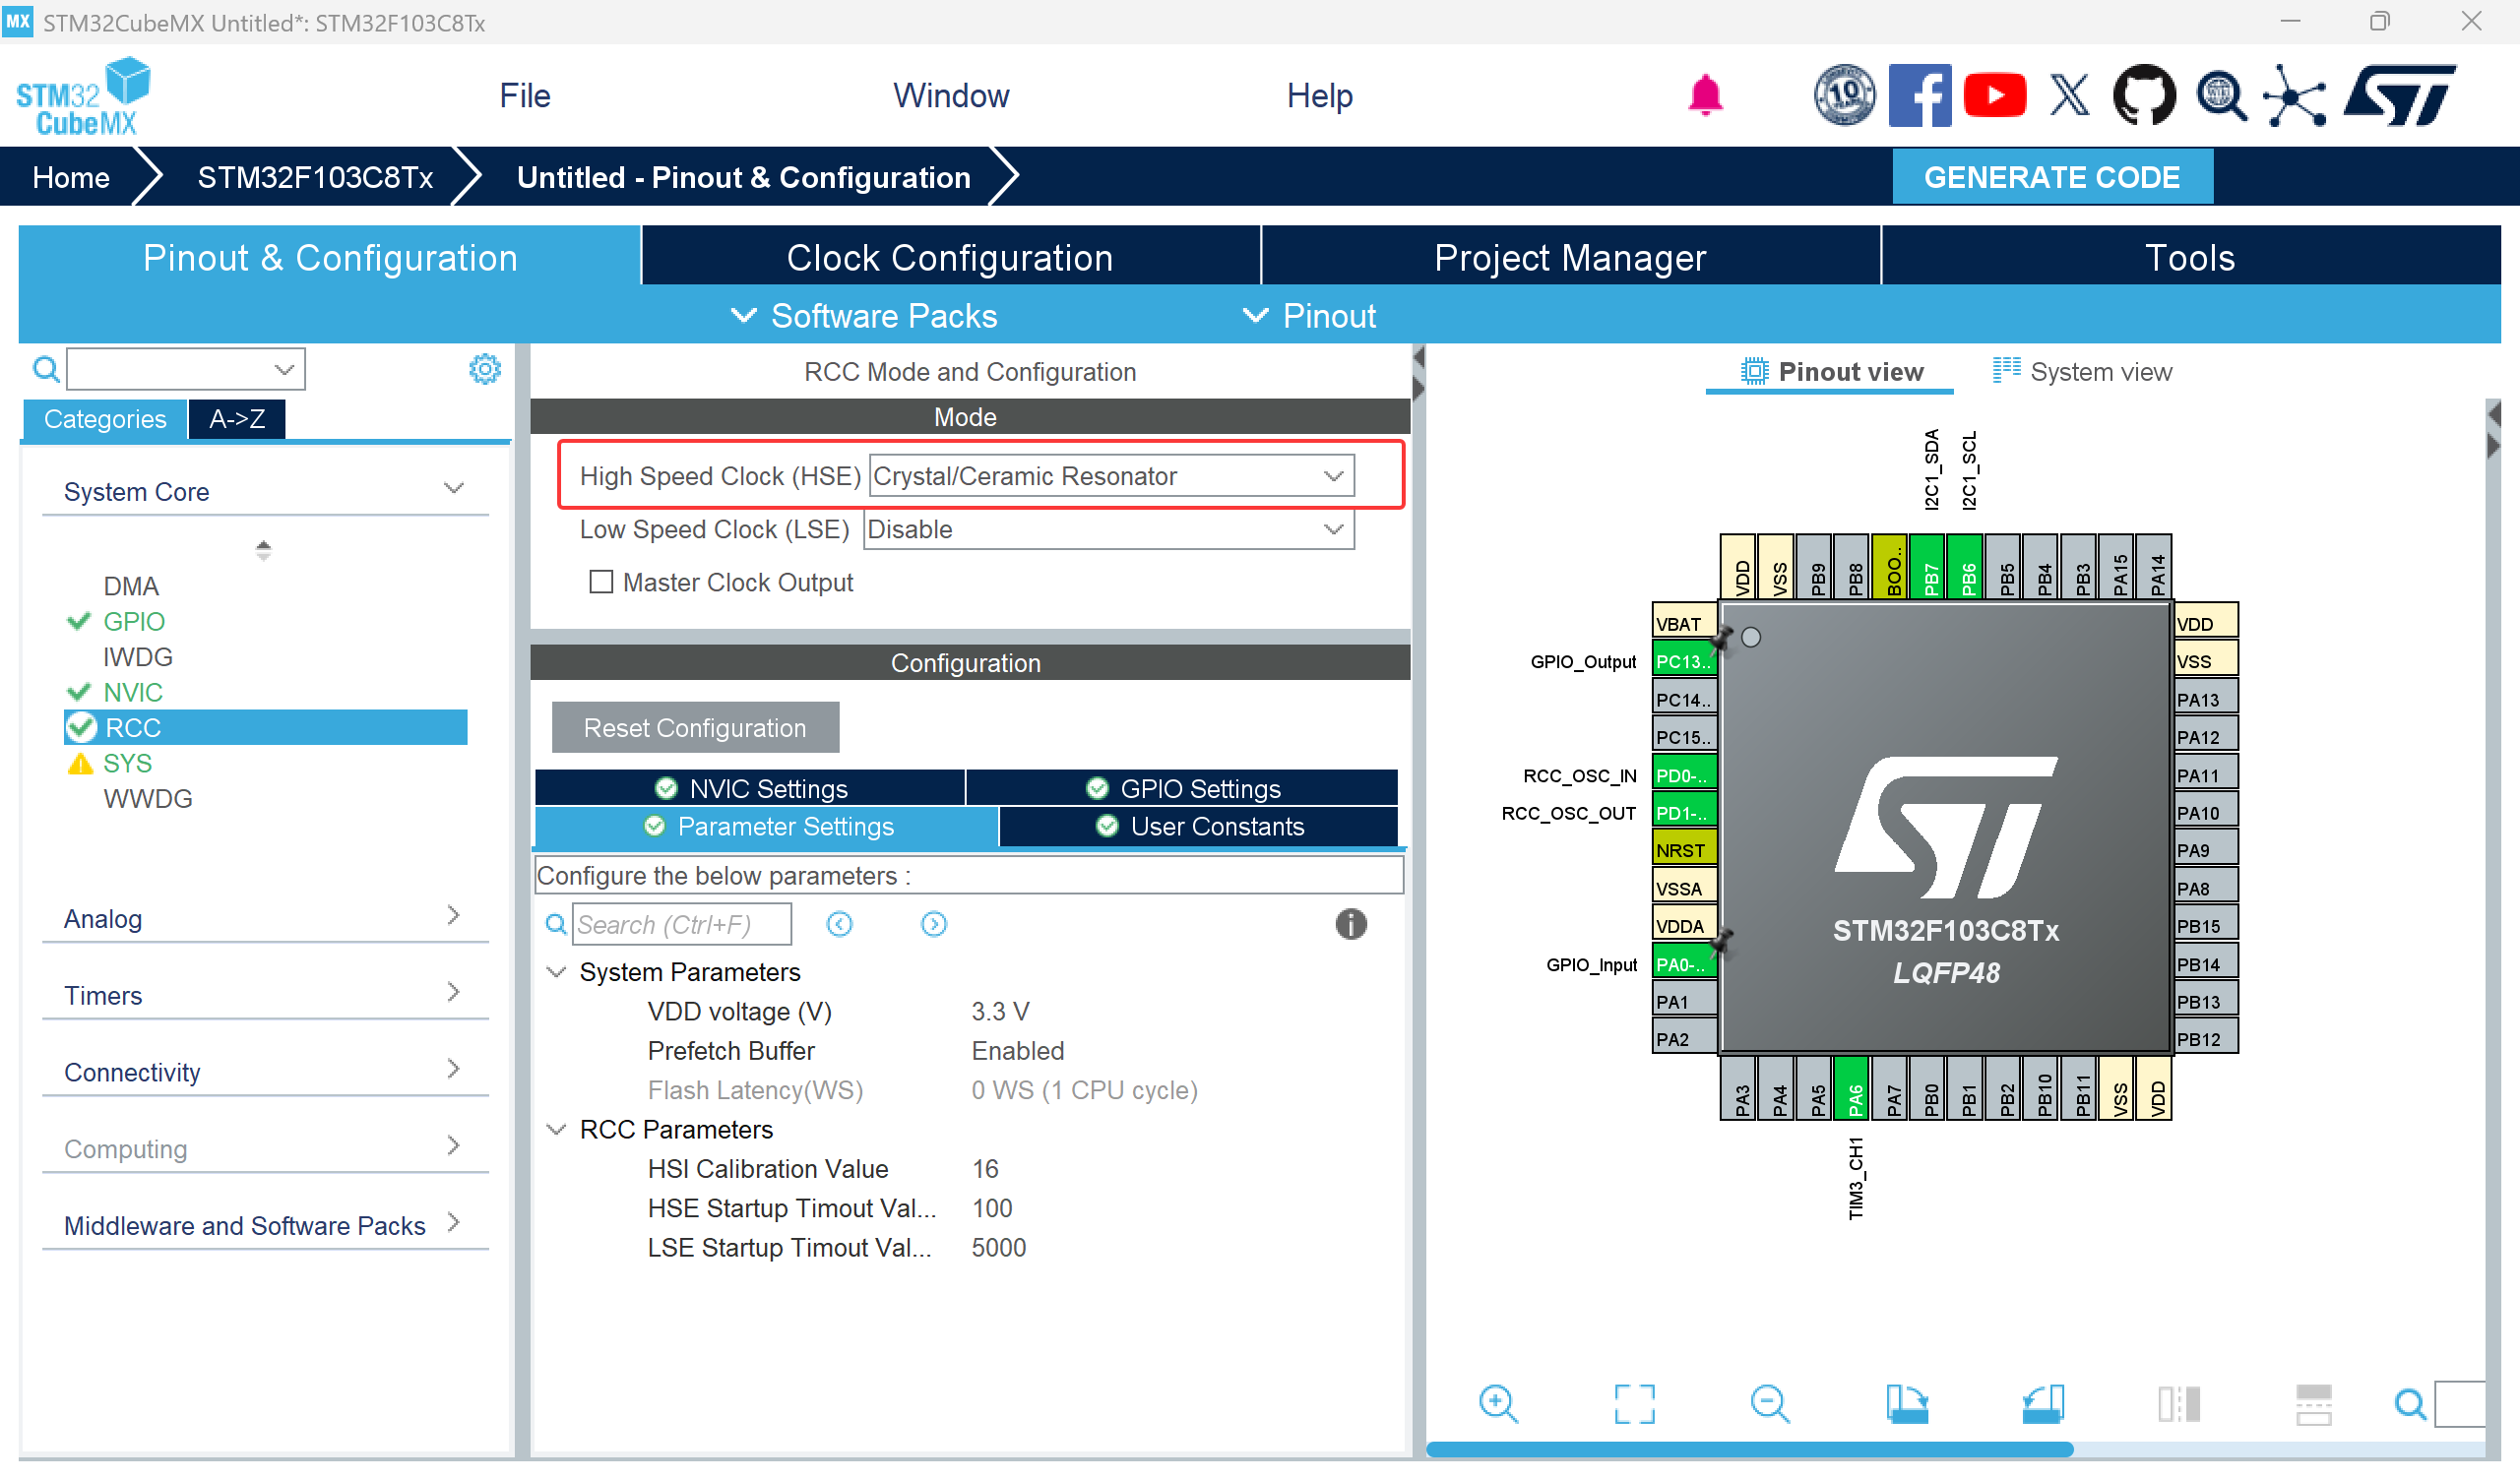Click the STM32CubeMX logo

pos(83,96)
